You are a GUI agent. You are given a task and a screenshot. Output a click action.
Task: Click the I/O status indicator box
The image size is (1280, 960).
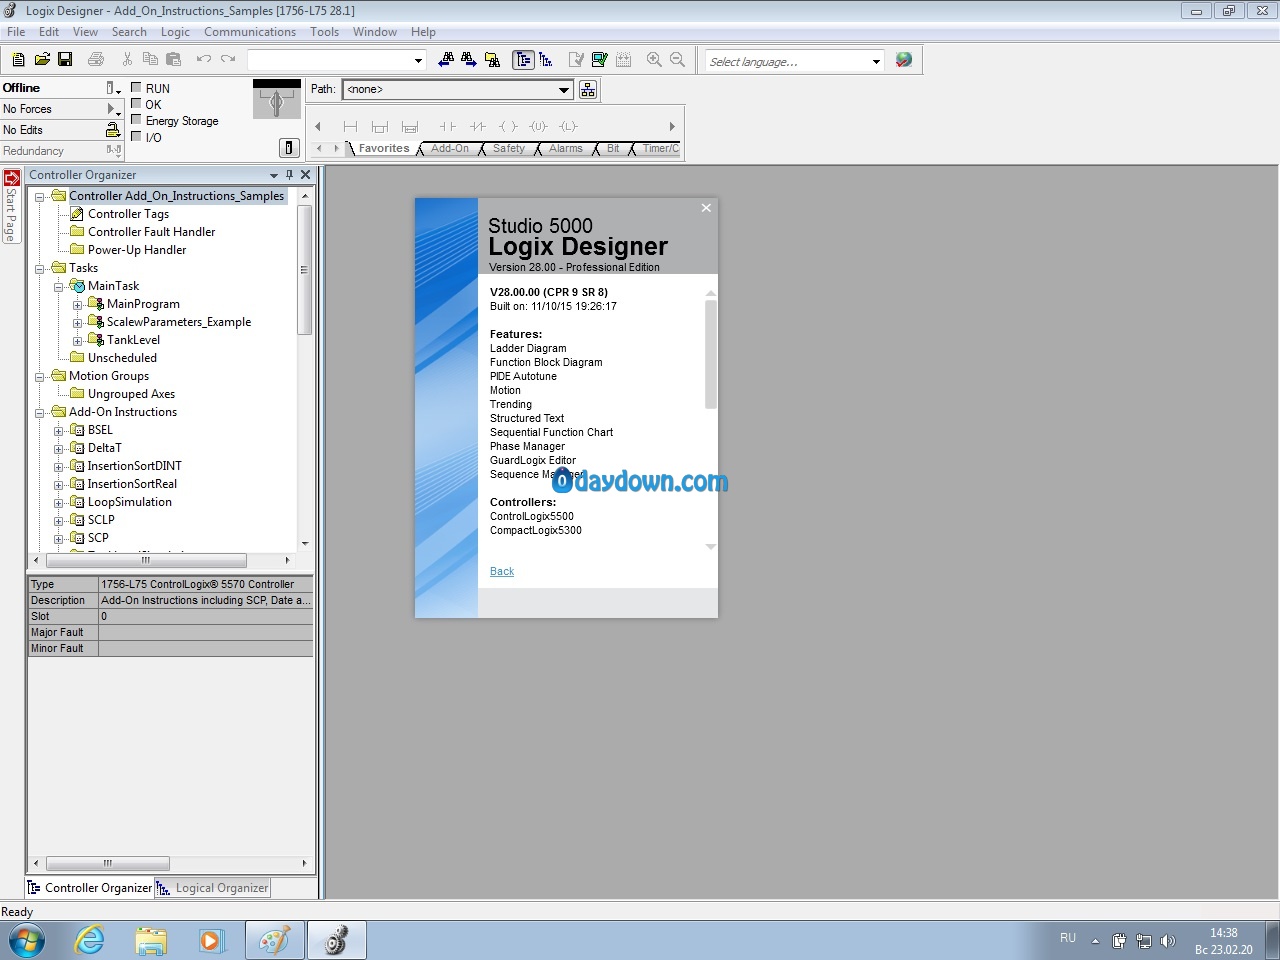pyautogui.click(x=136, y=136)
